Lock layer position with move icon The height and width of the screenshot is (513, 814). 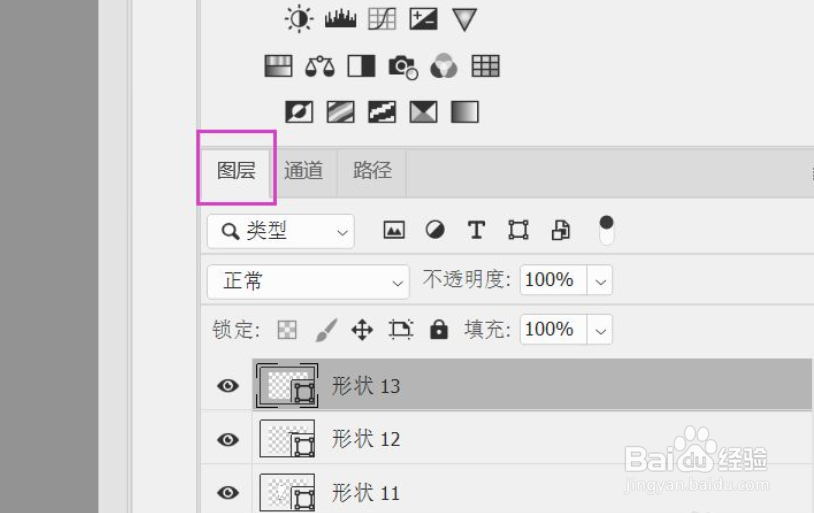coord(362,330)
